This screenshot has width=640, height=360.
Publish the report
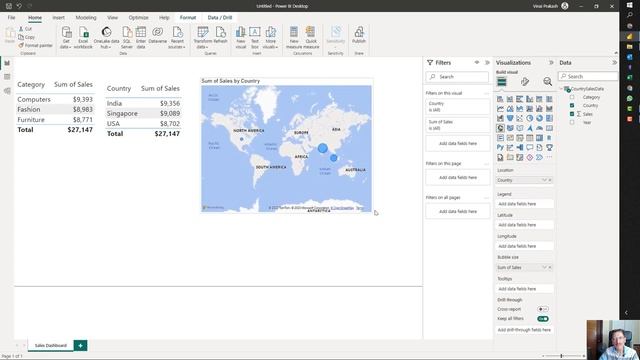coord(359,36)
